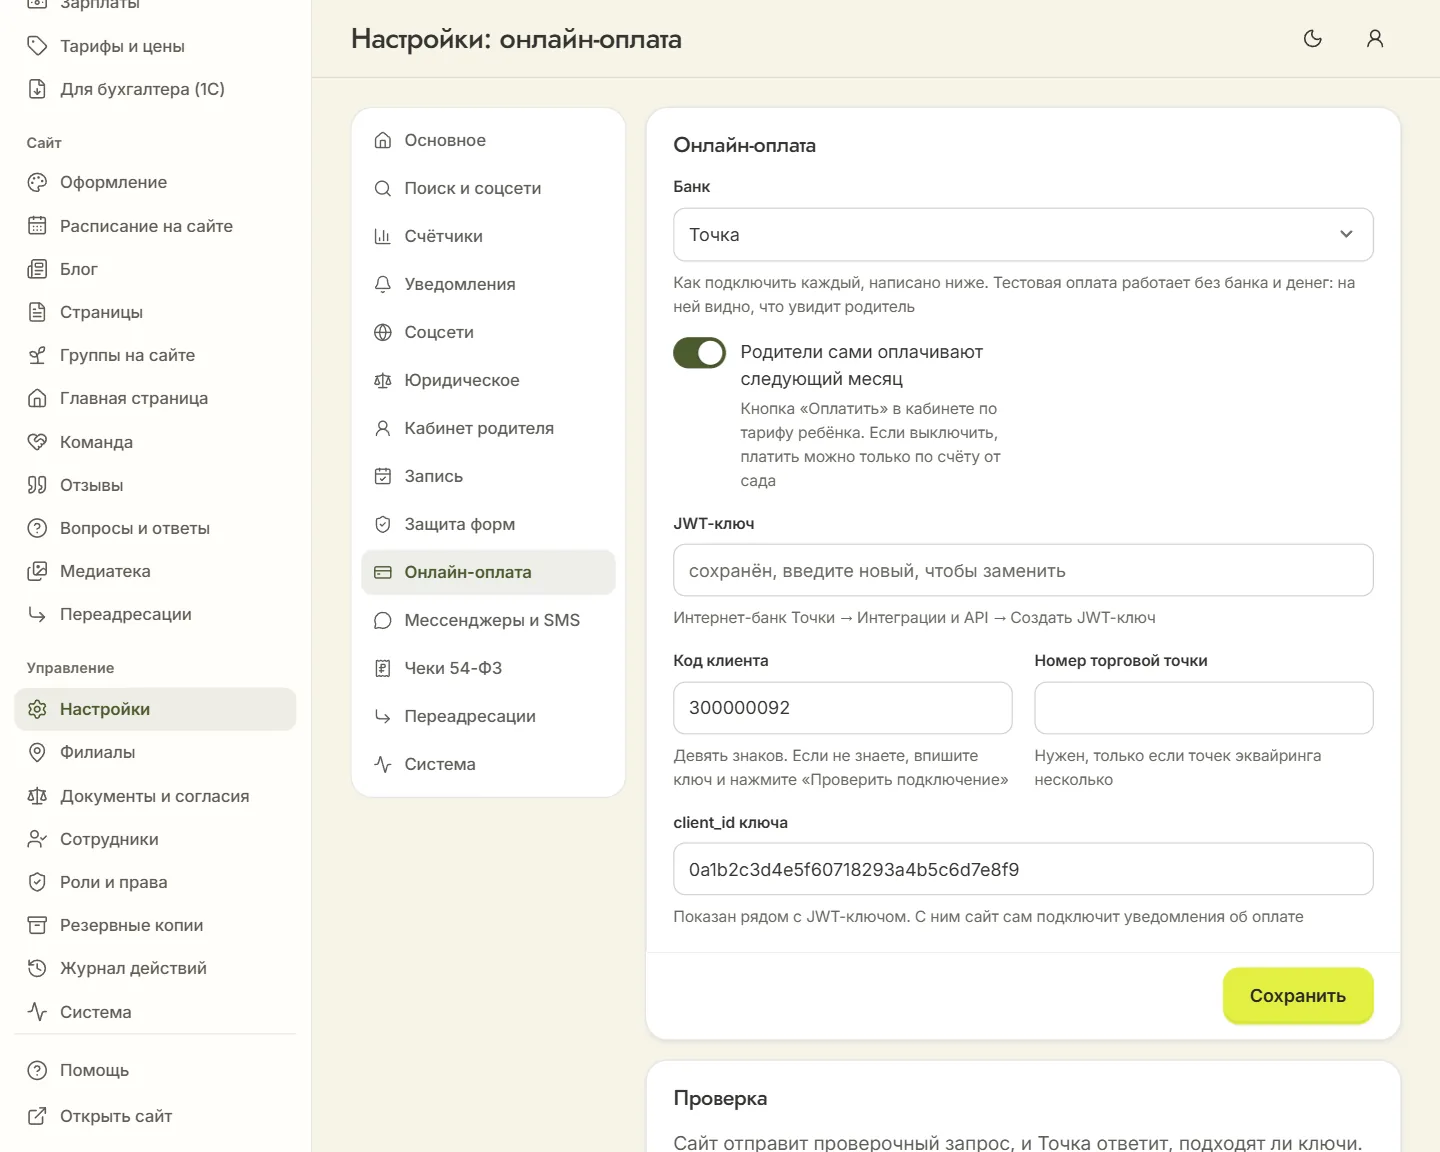
Task: Open the Банк dropdown showing Точка
Action: coord(1023,235)
